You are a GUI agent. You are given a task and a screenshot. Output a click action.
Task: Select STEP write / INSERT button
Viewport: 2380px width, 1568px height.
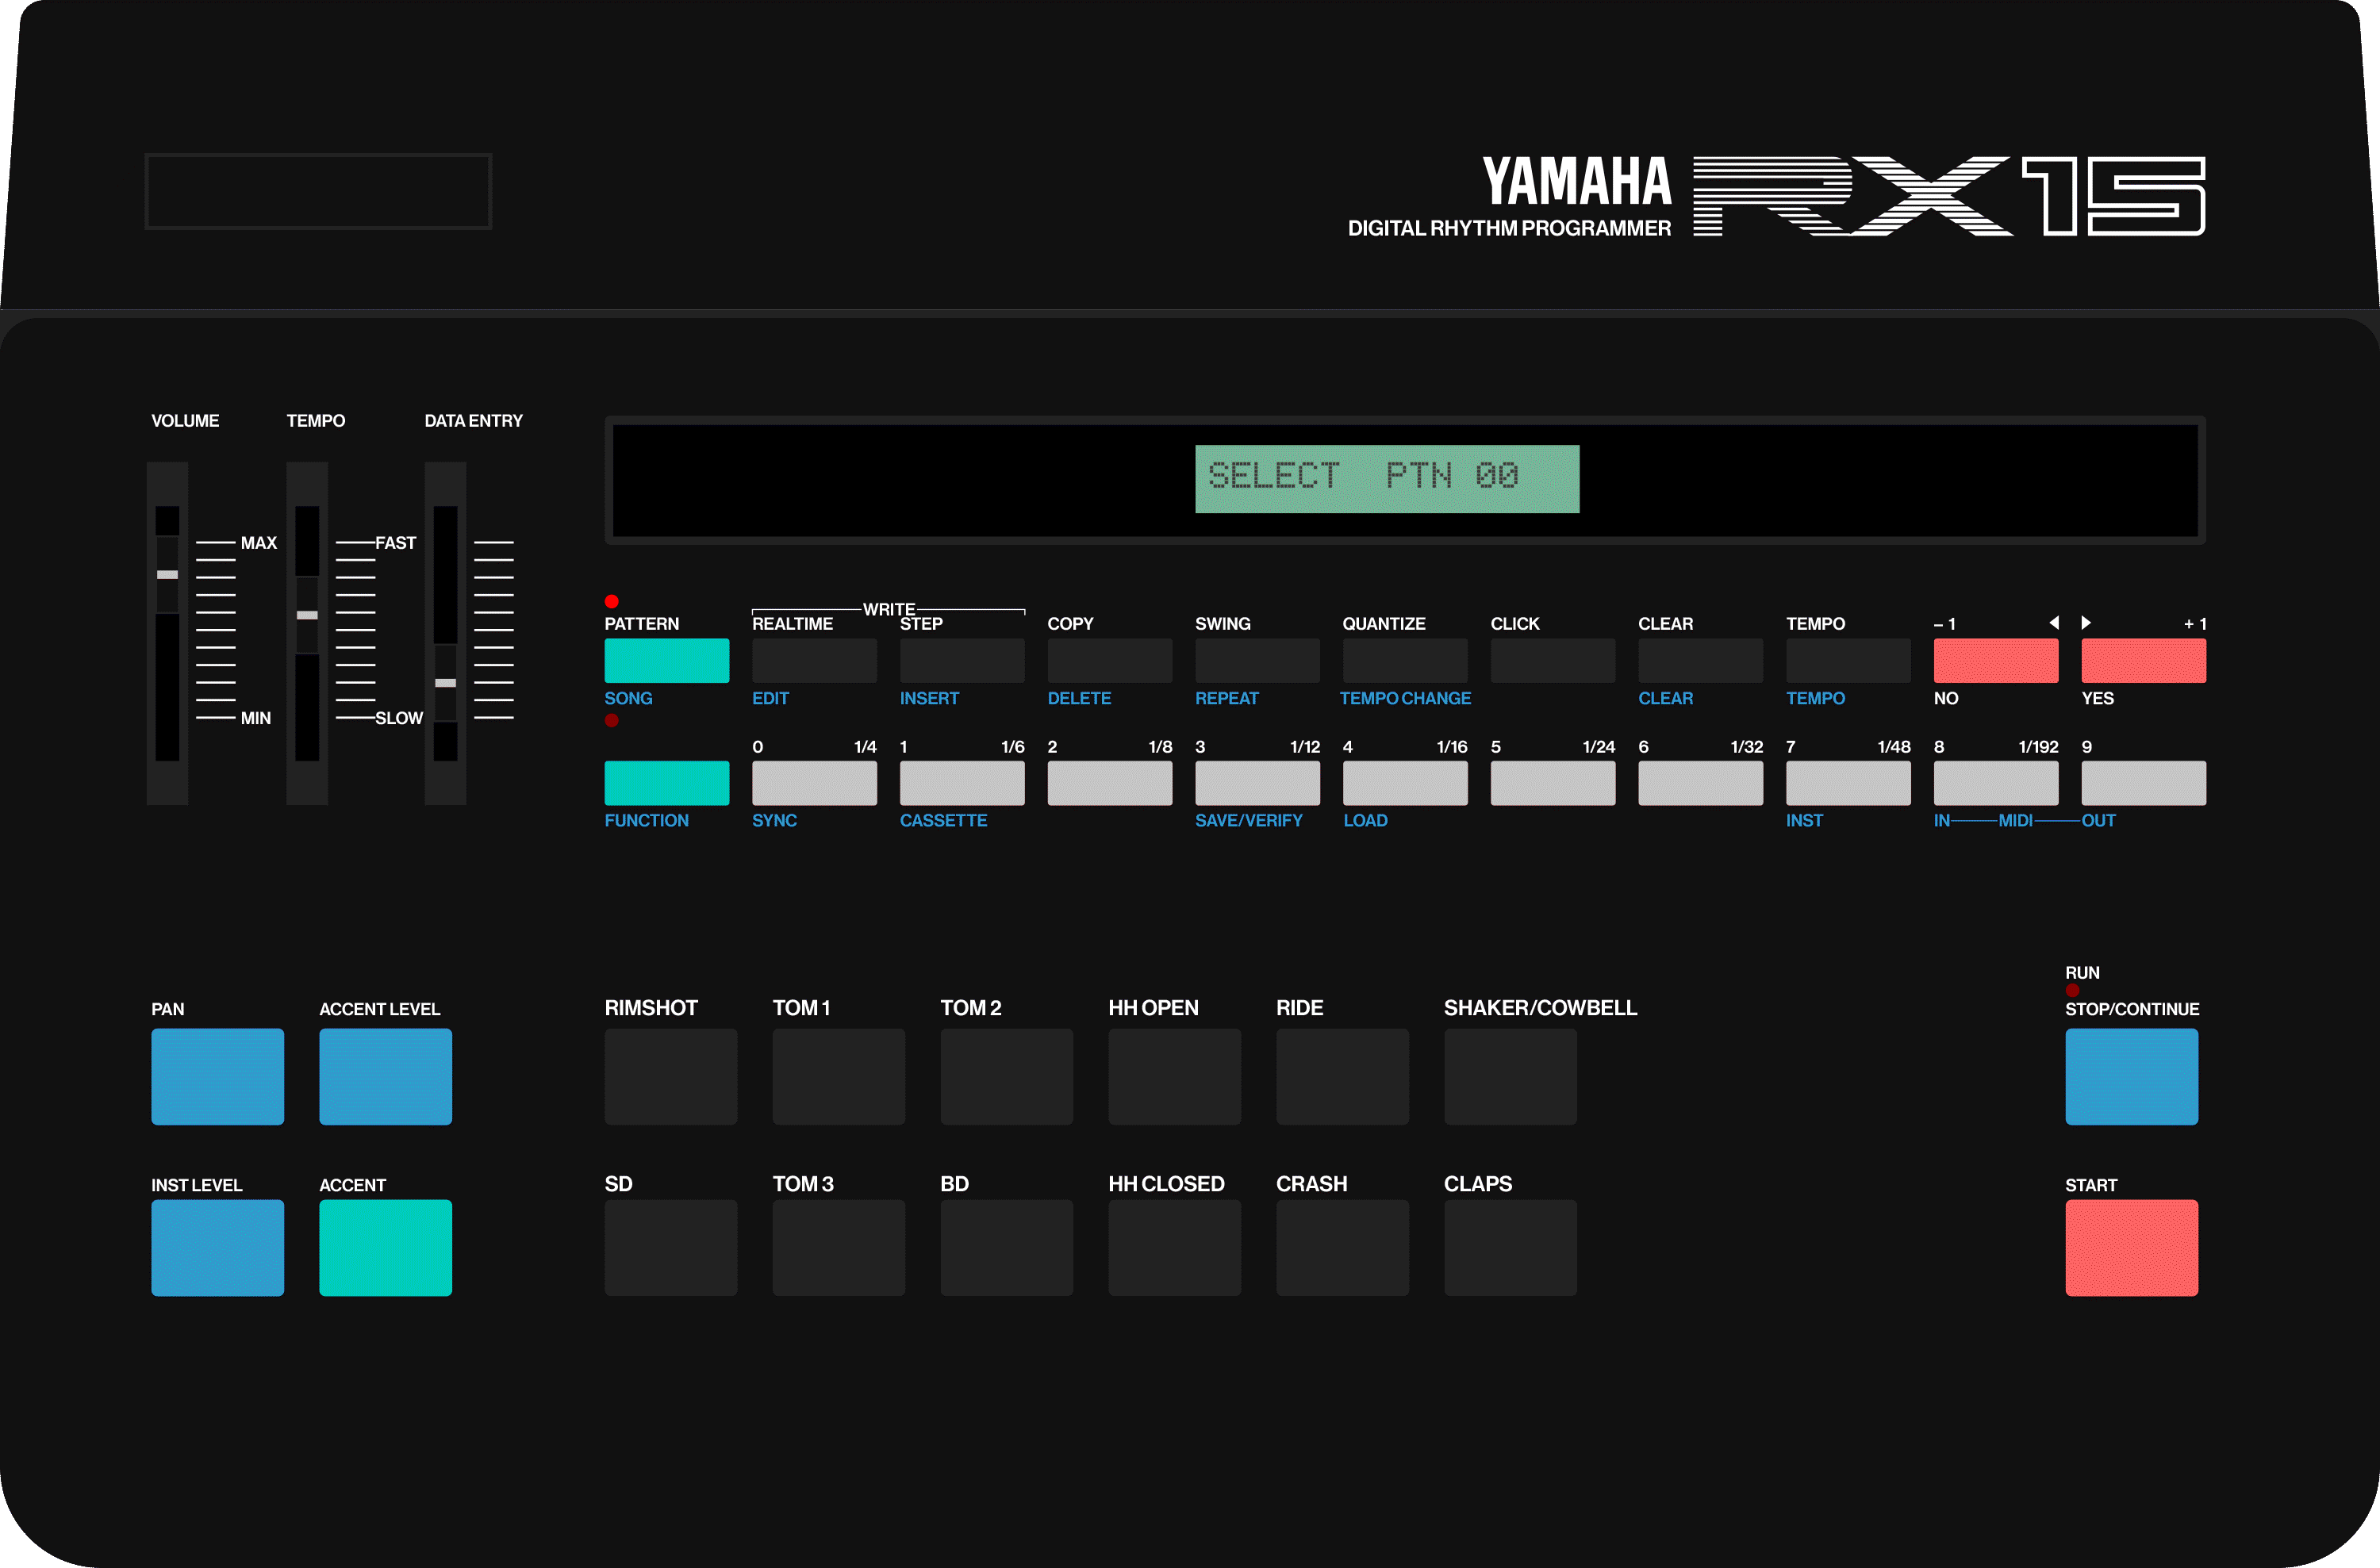pyautogui.click(x=962, y=661)
